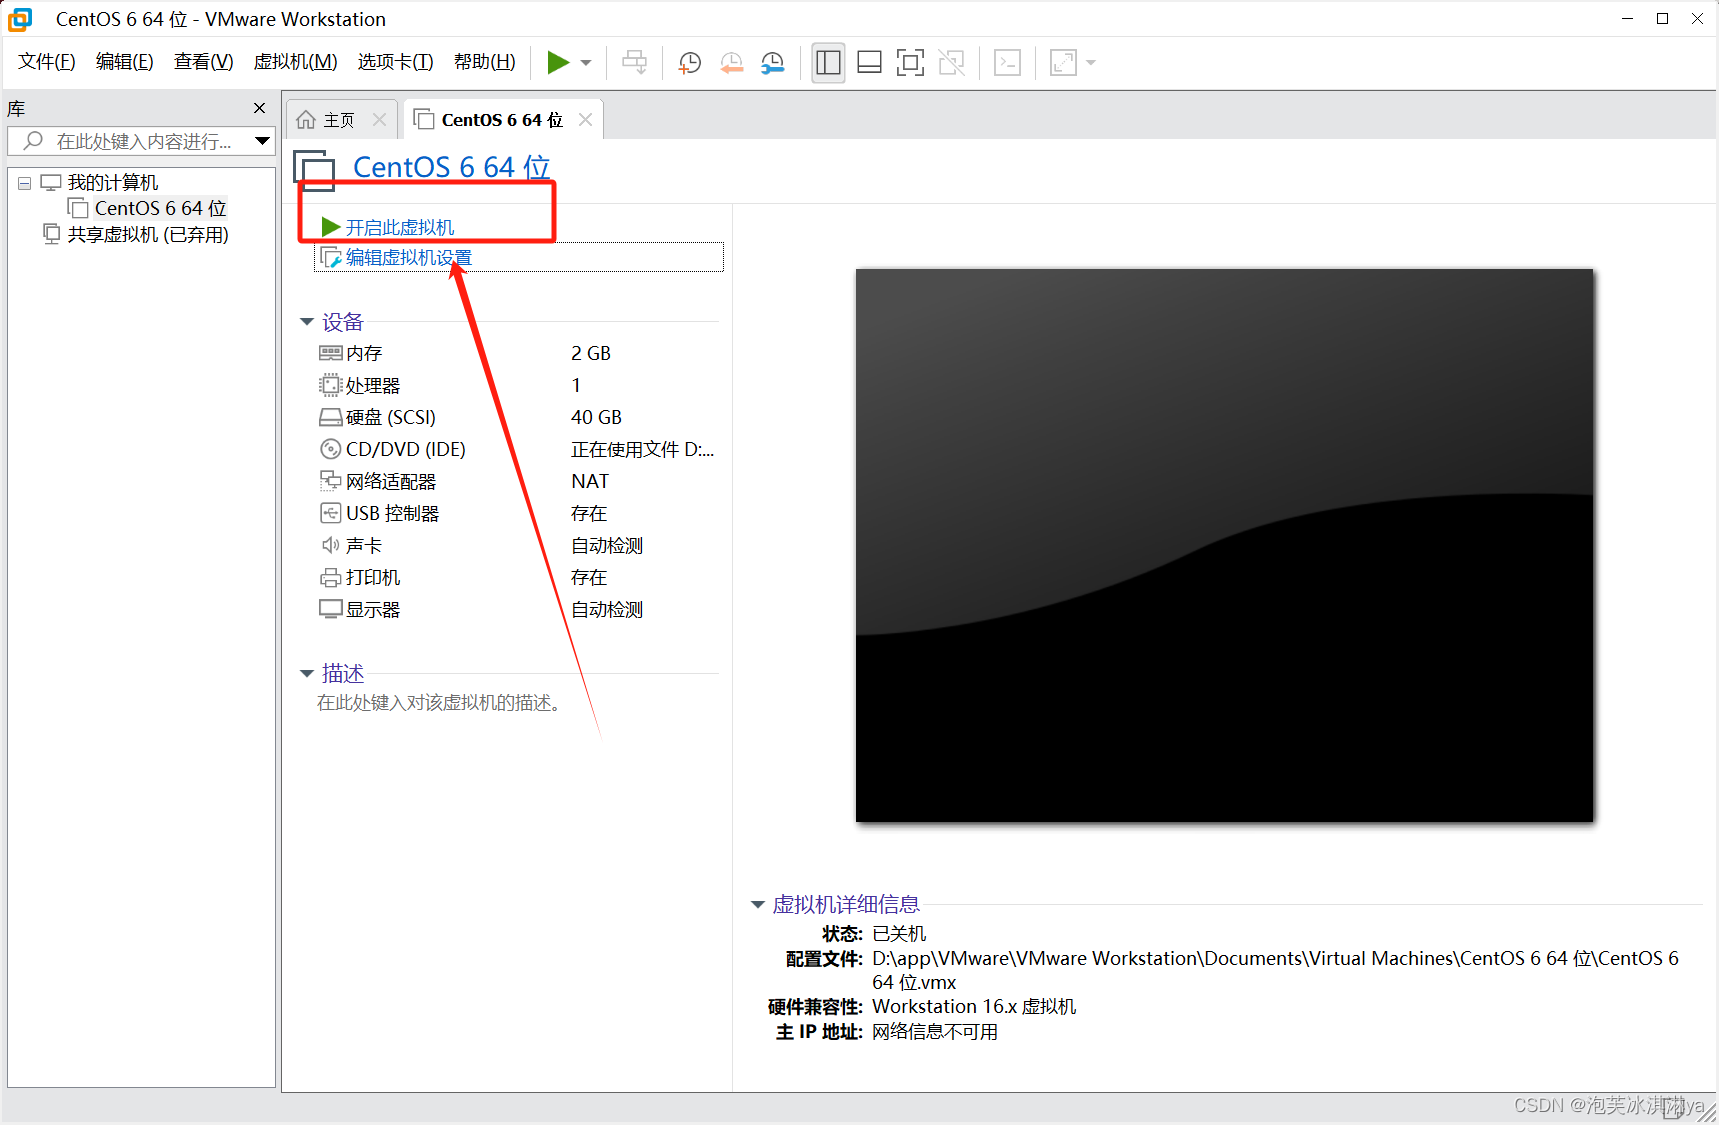
Task: Open the 文件(F) menu
Action: coord(47,62)
